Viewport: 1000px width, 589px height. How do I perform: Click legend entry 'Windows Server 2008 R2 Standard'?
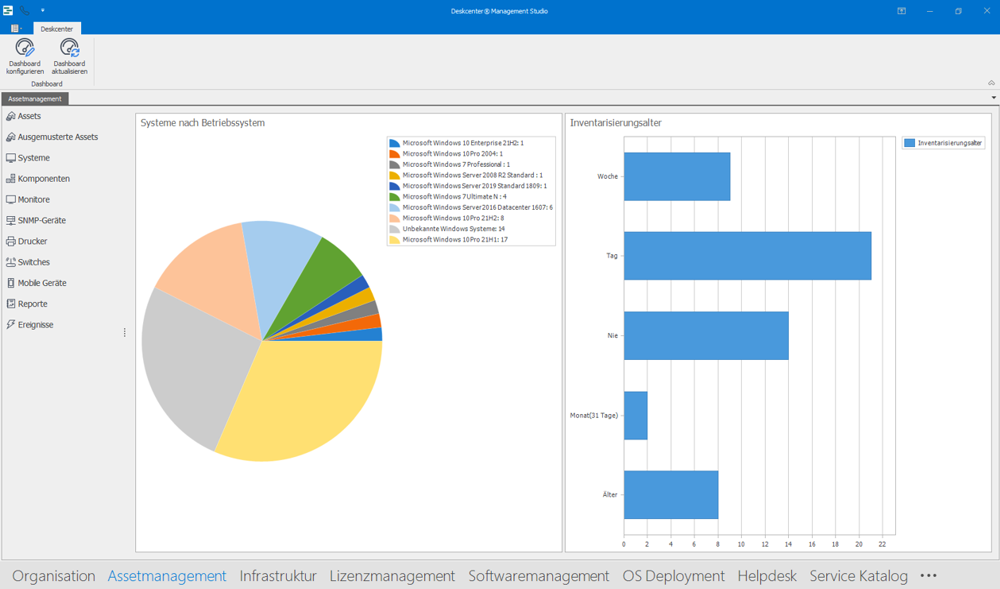(473, 175)
